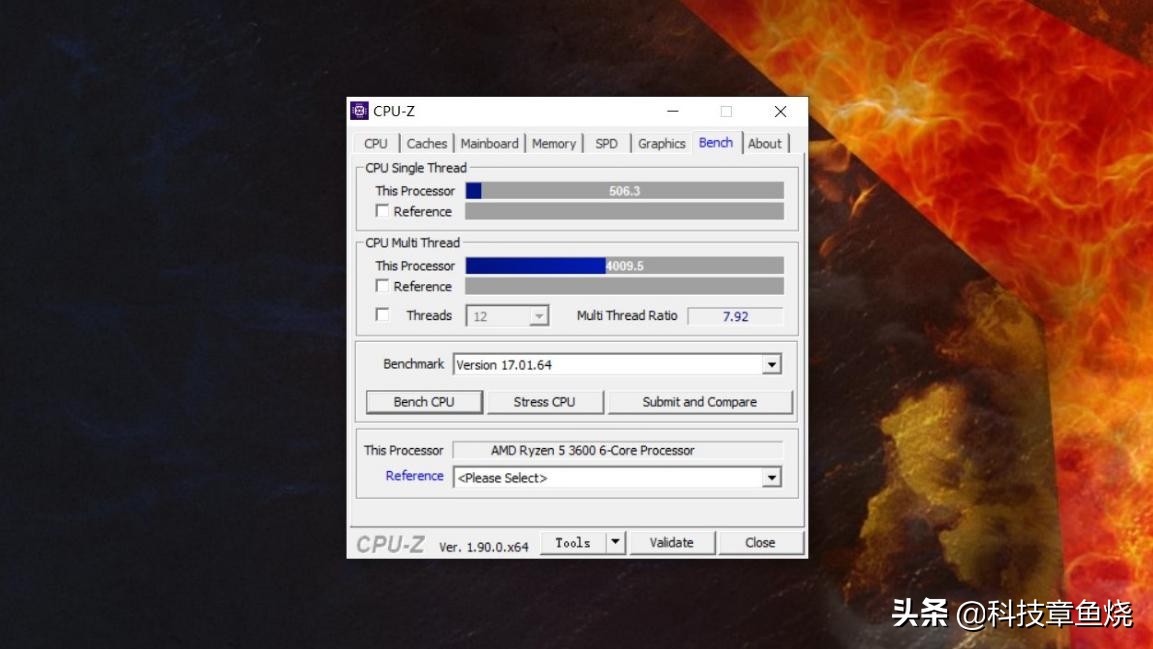
Task: Open the Benchmark version dropdown
Action: [x=771, y=365]
